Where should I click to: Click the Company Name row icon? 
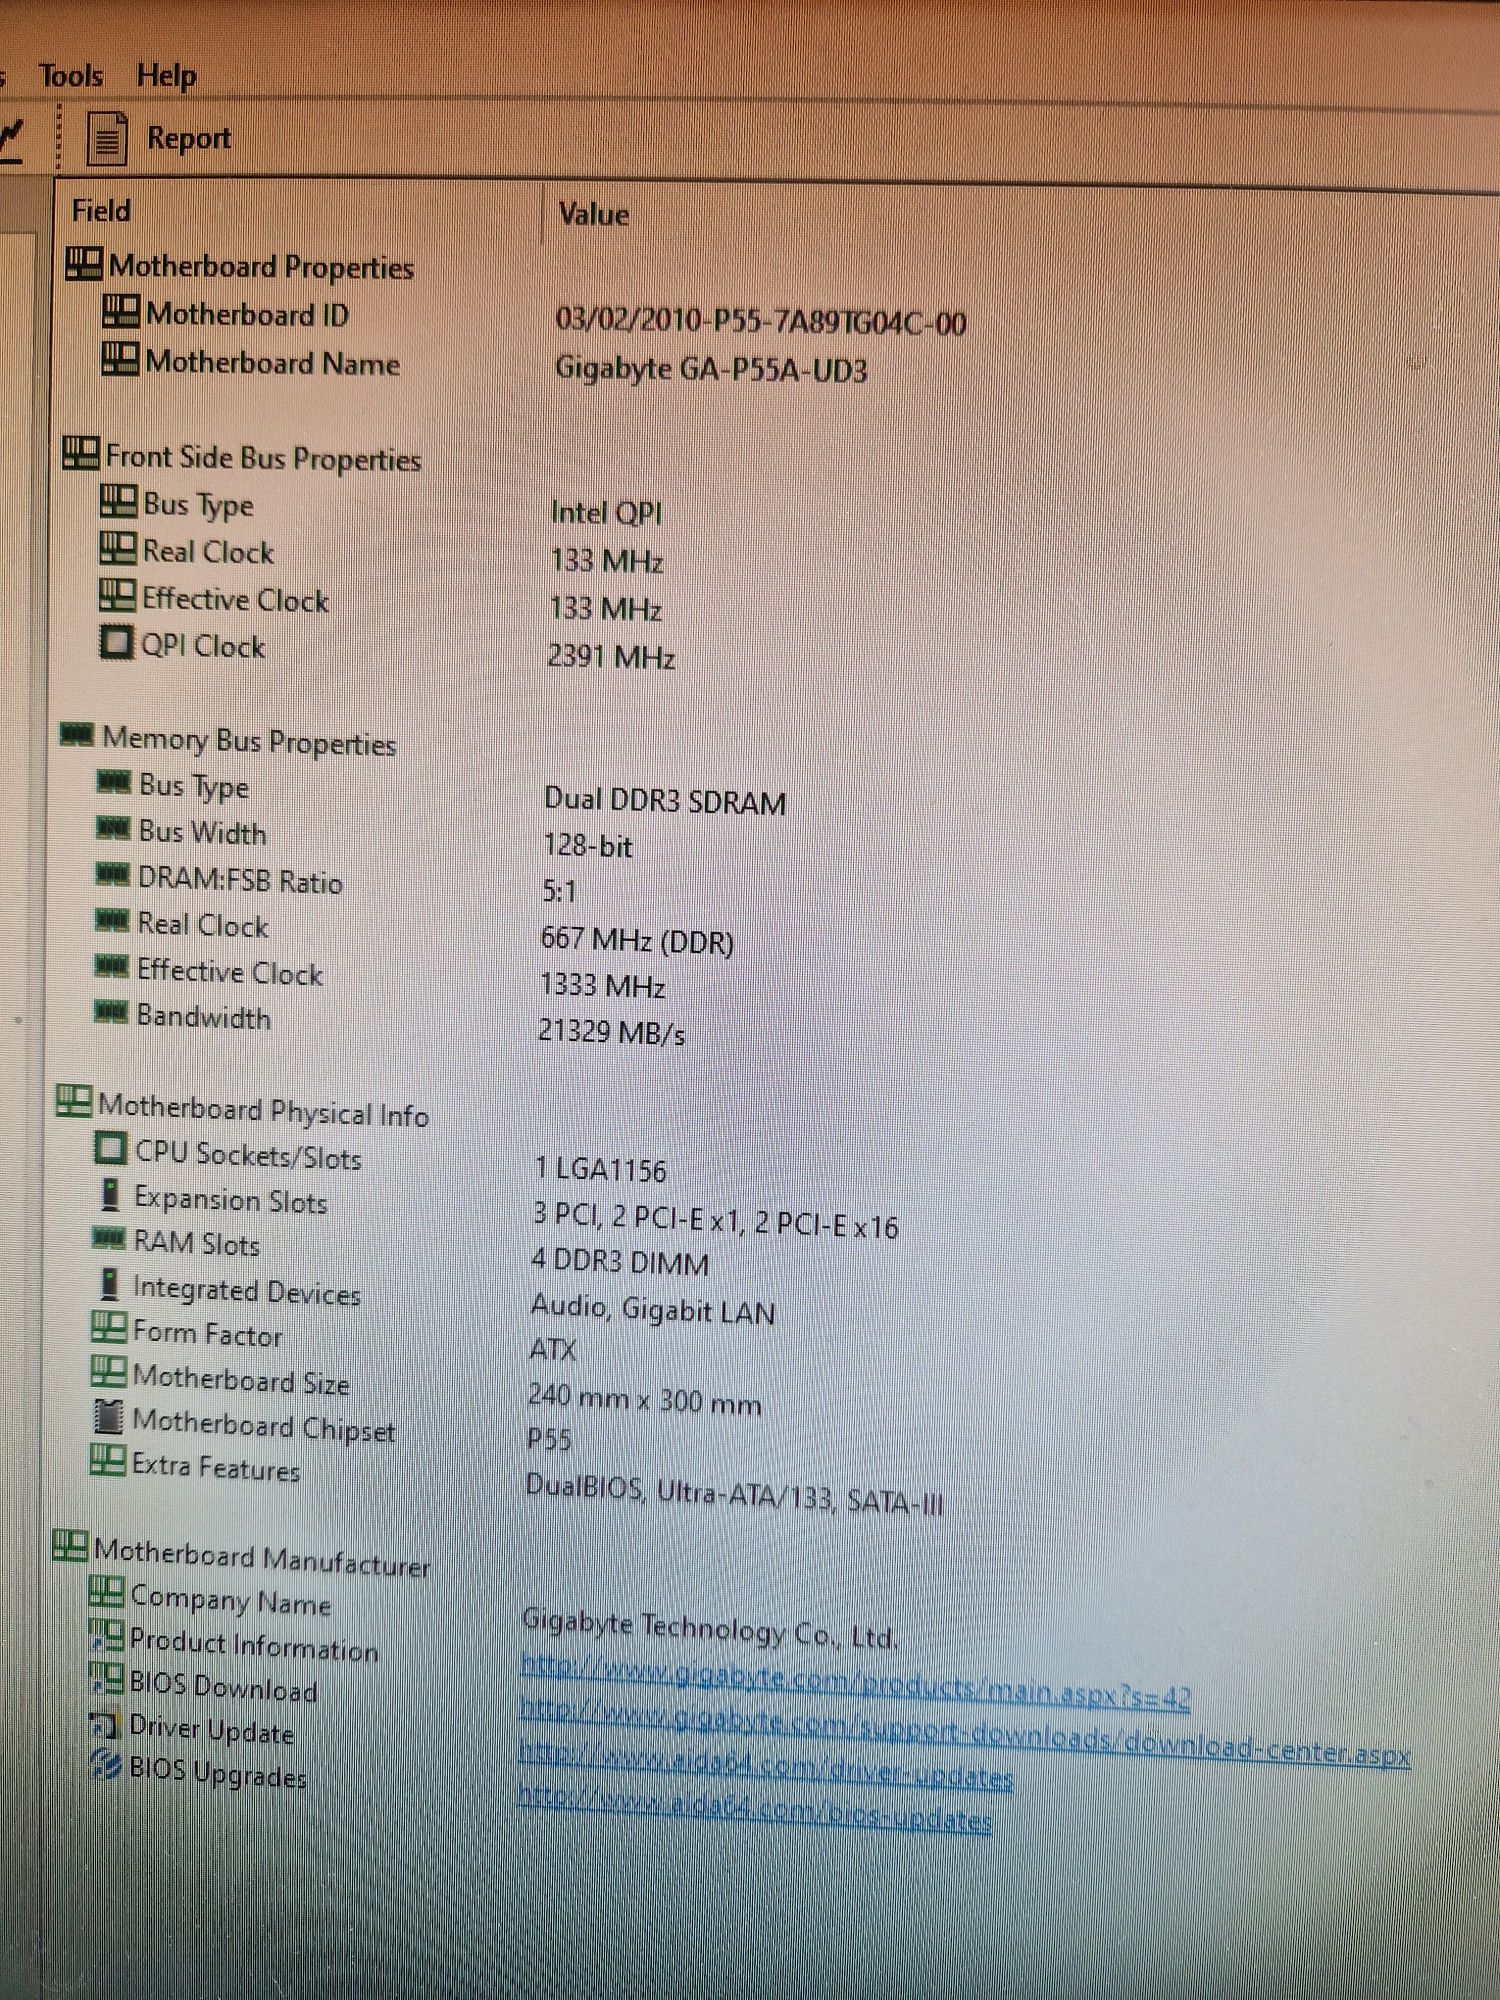pyautogui.click(x=106, y=1592)
